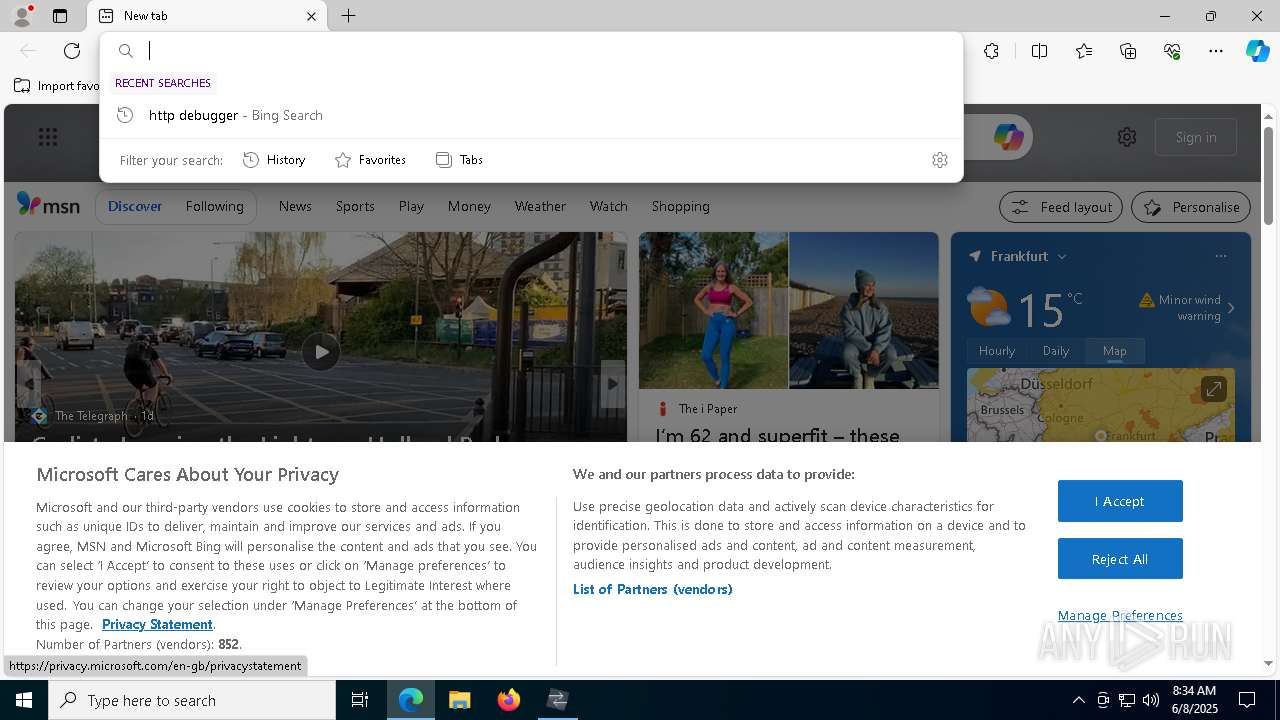Filter search by Tabs
This screenshot has height=720, width=1280.
tap(460, 160)
